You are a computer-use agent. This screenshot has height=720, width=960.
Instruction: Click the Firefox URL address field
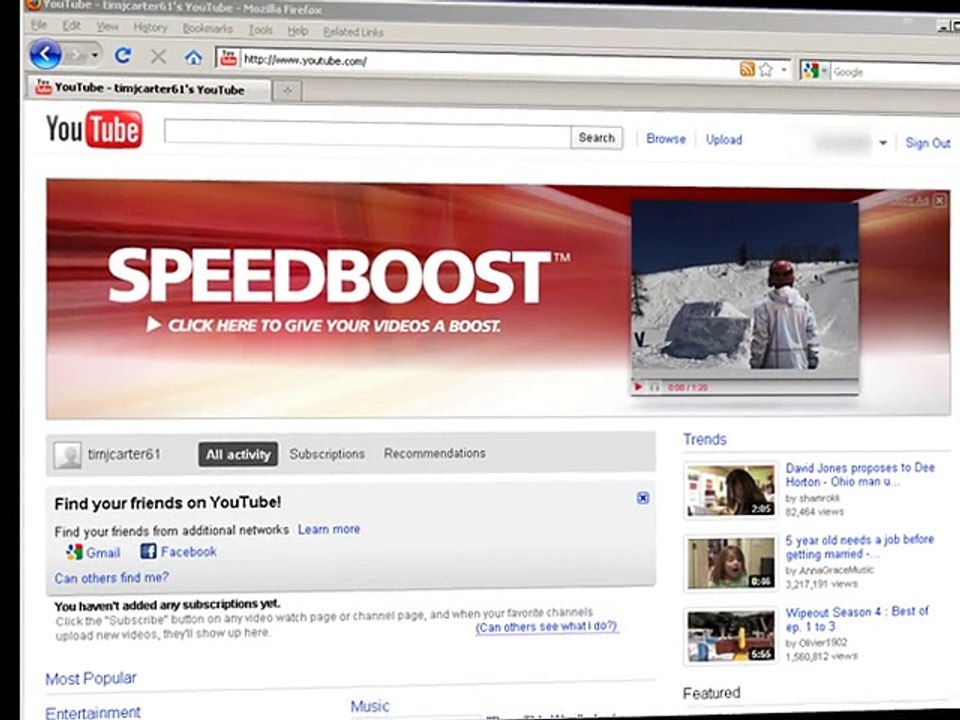coord(488,62)
